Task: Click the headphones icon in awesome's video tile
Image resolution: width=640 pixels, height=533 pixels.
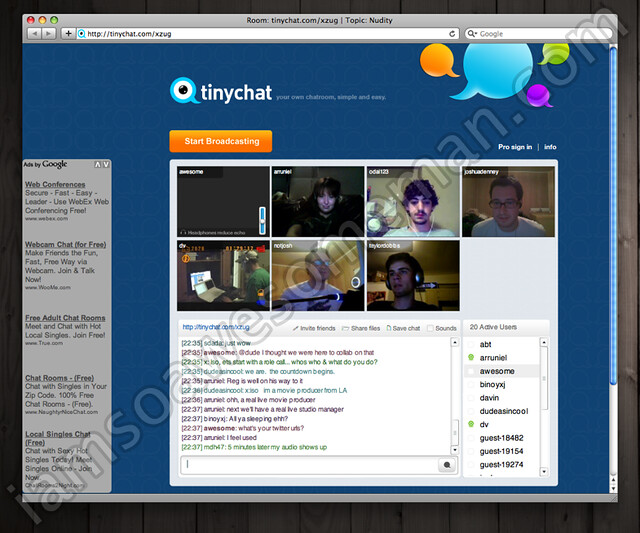Action: (183, 233)
